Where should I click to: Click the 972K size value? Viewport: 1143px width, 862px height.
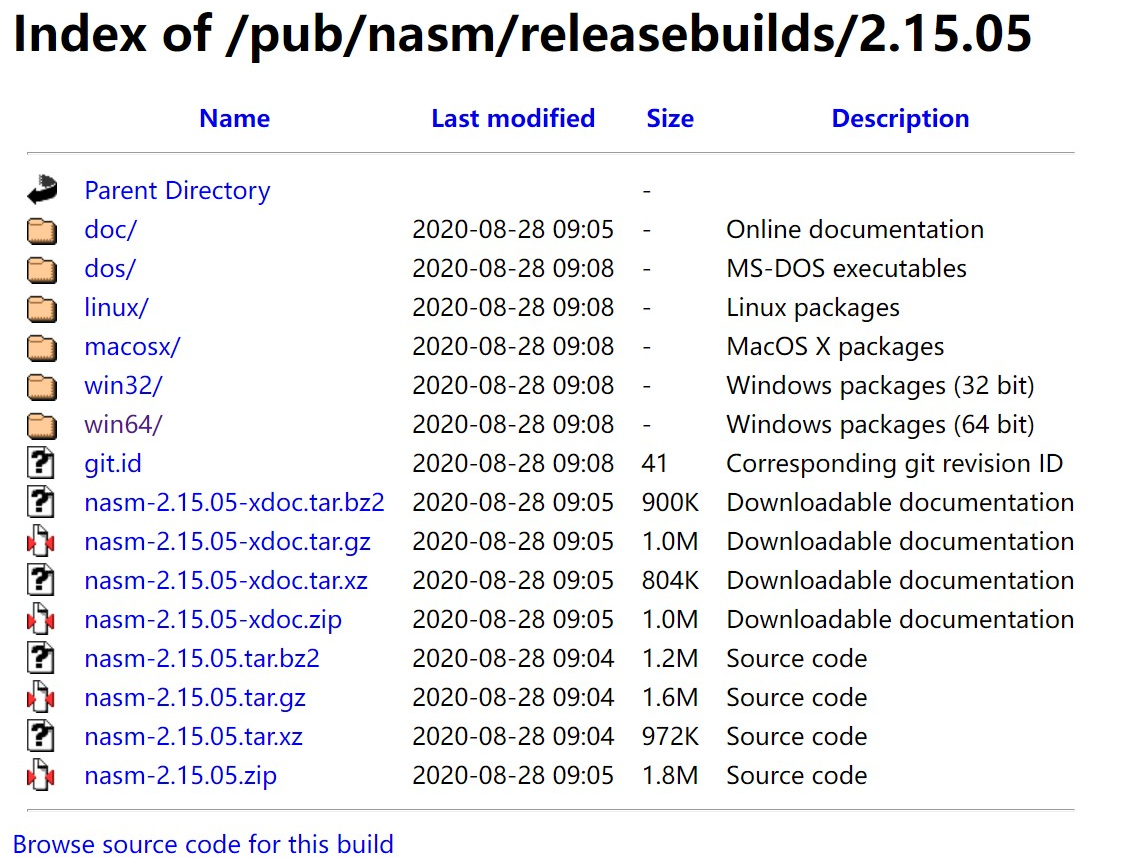click(670, 737)
